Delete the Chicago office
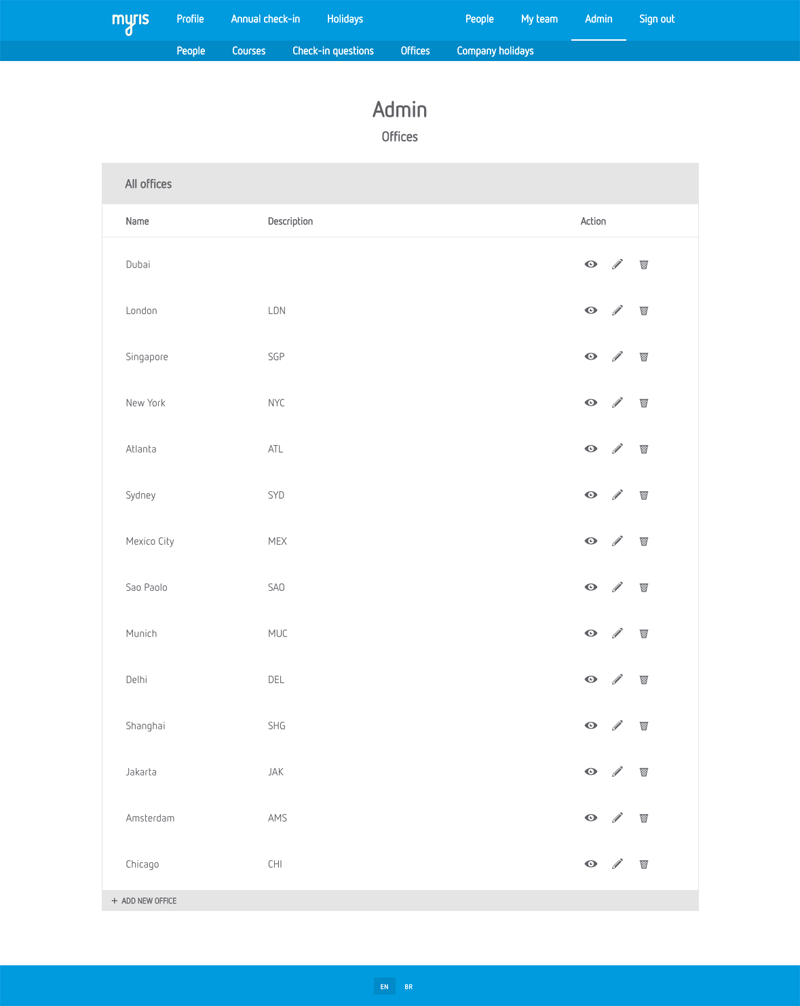Image resolution: width=800 pixels, height=1006 pixels. 644,864
